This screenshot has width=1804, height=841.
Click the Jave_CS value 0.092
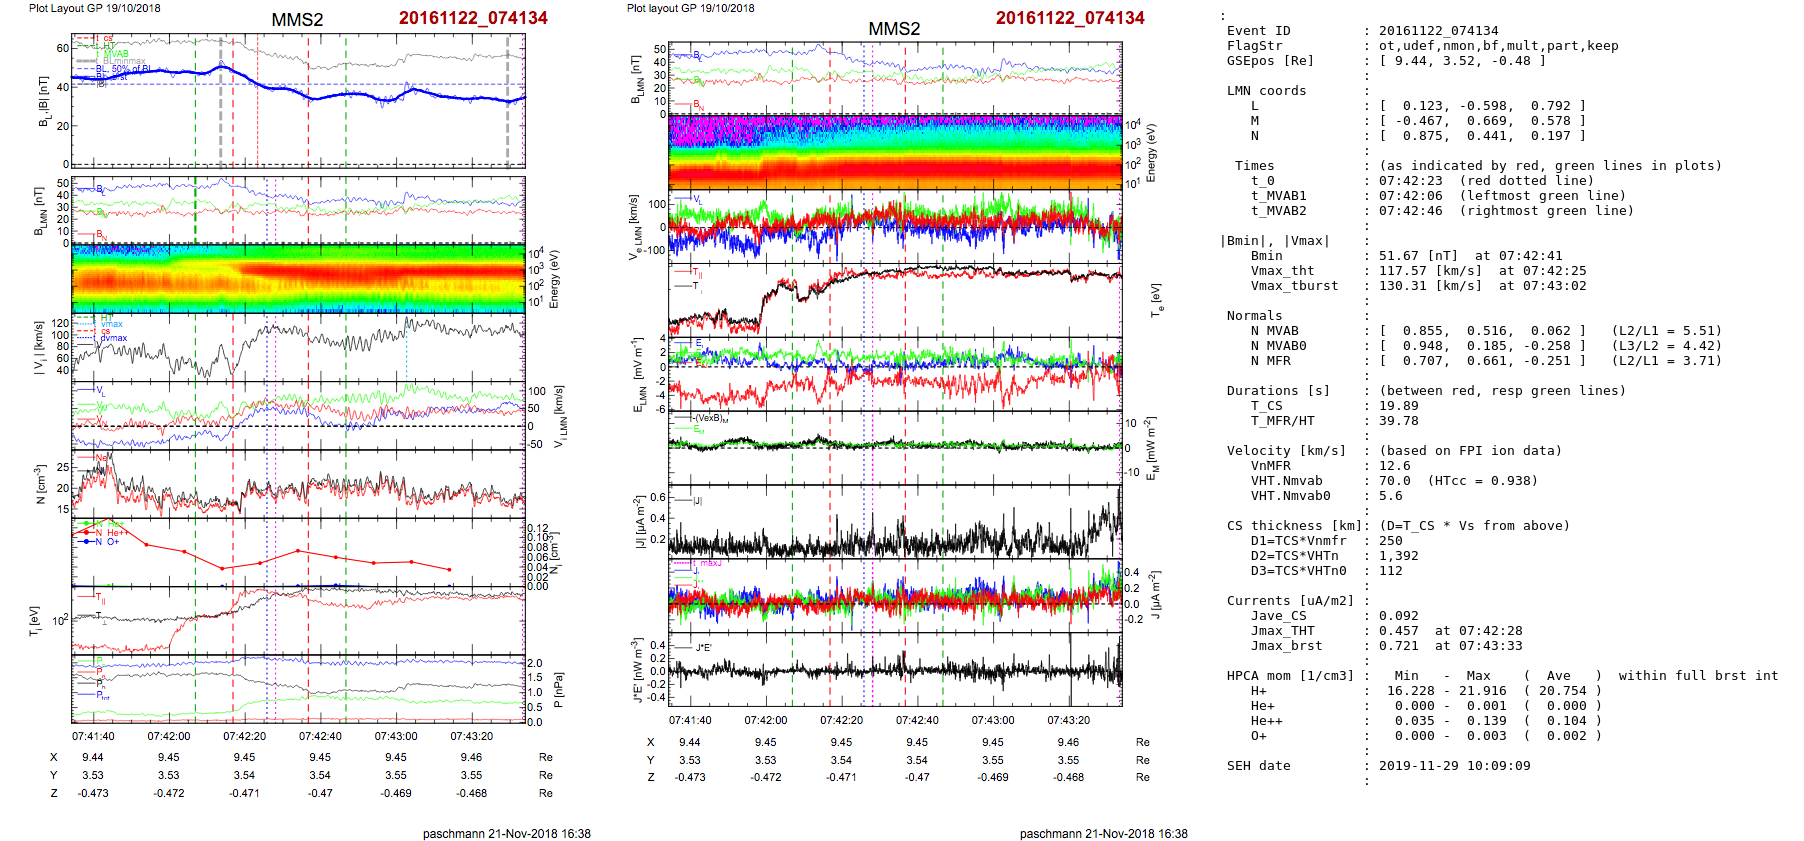1398,616
